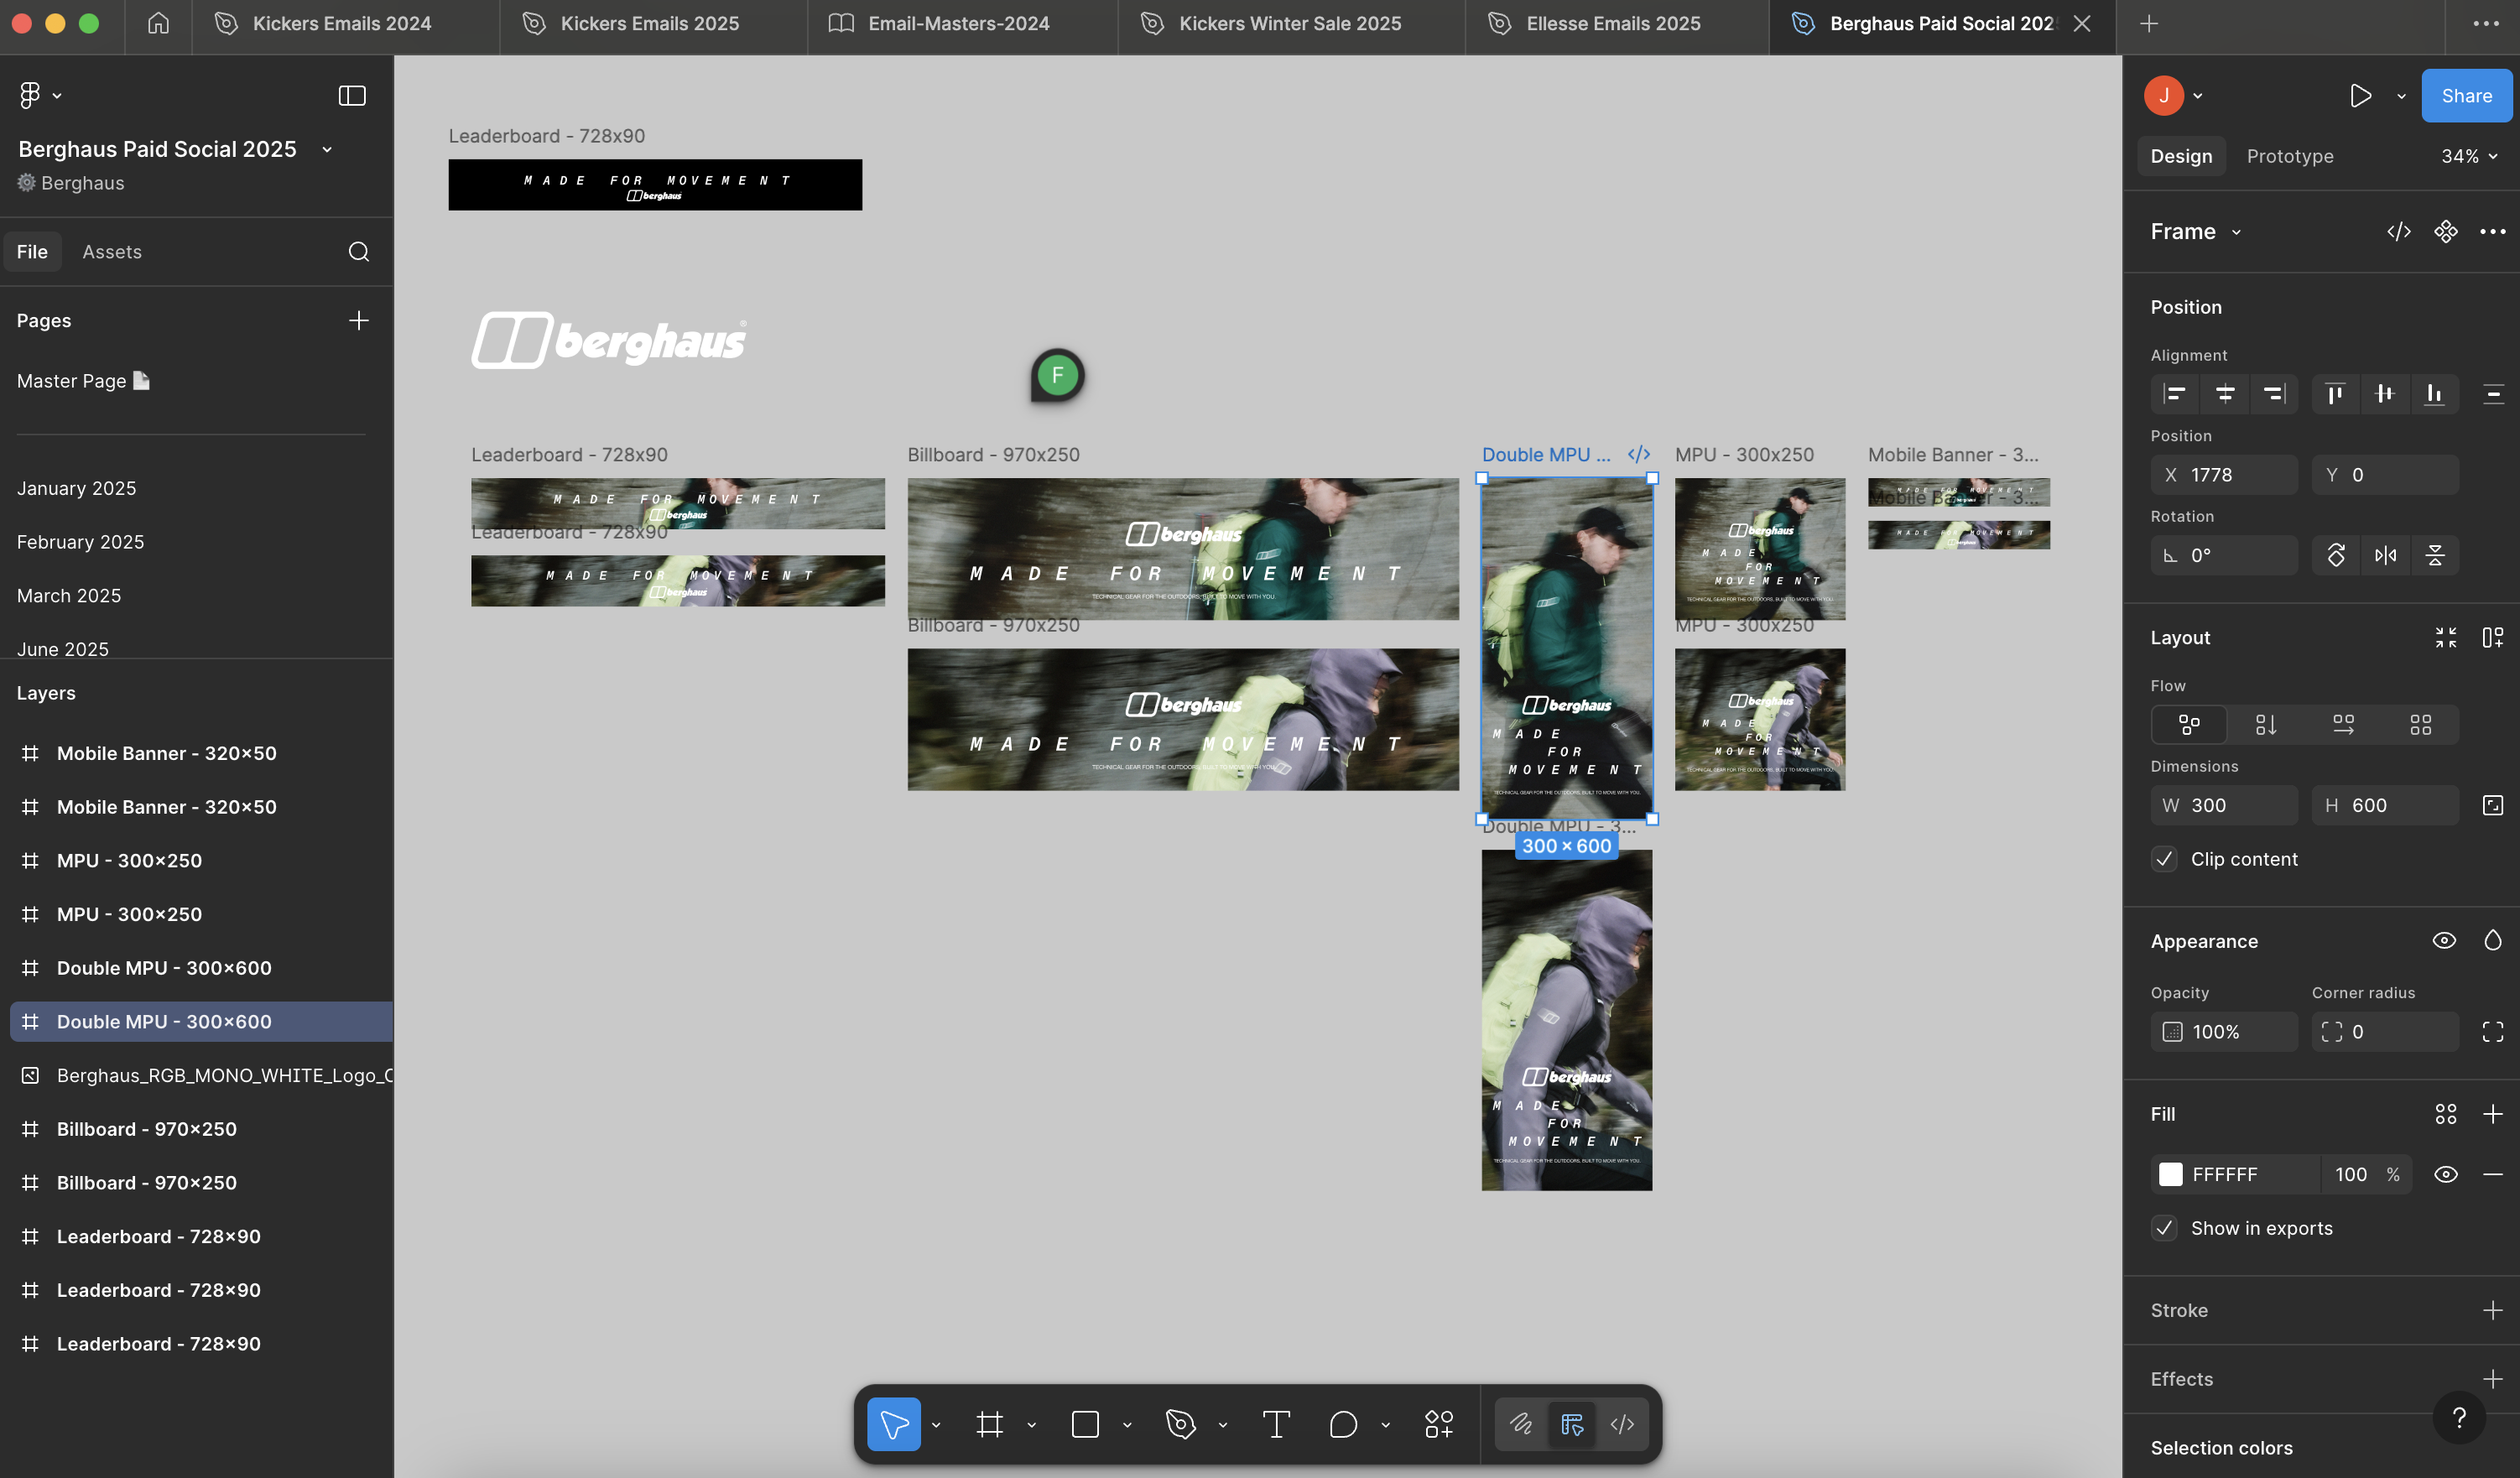
Task: Uncheck the Clip content checkbox
Action: tap(2165, 859)
